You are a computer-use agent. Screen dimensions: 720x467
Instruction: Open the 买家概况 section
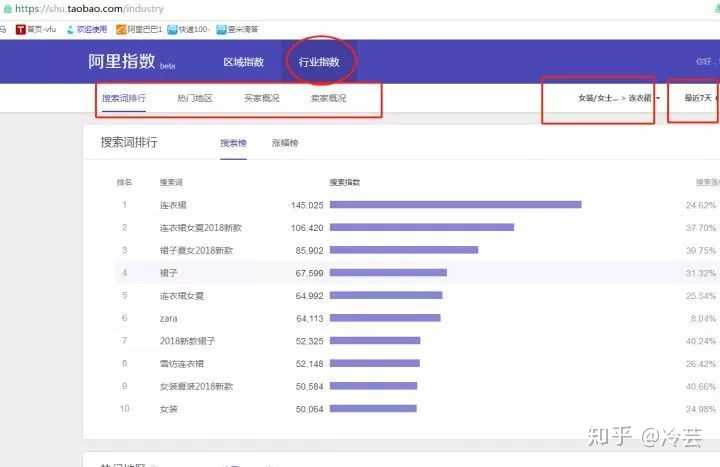(x=261, y=99)
